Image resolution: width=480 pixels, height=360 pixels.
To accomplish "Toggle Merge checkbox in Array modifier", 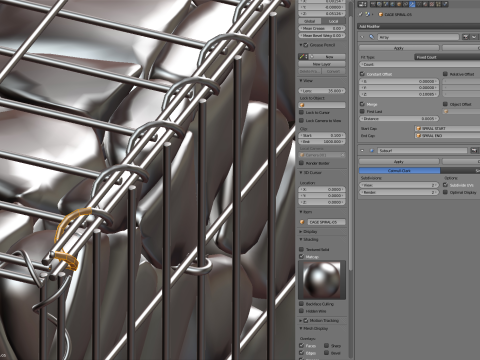I will pyautogui.click(x=362, y=104).
